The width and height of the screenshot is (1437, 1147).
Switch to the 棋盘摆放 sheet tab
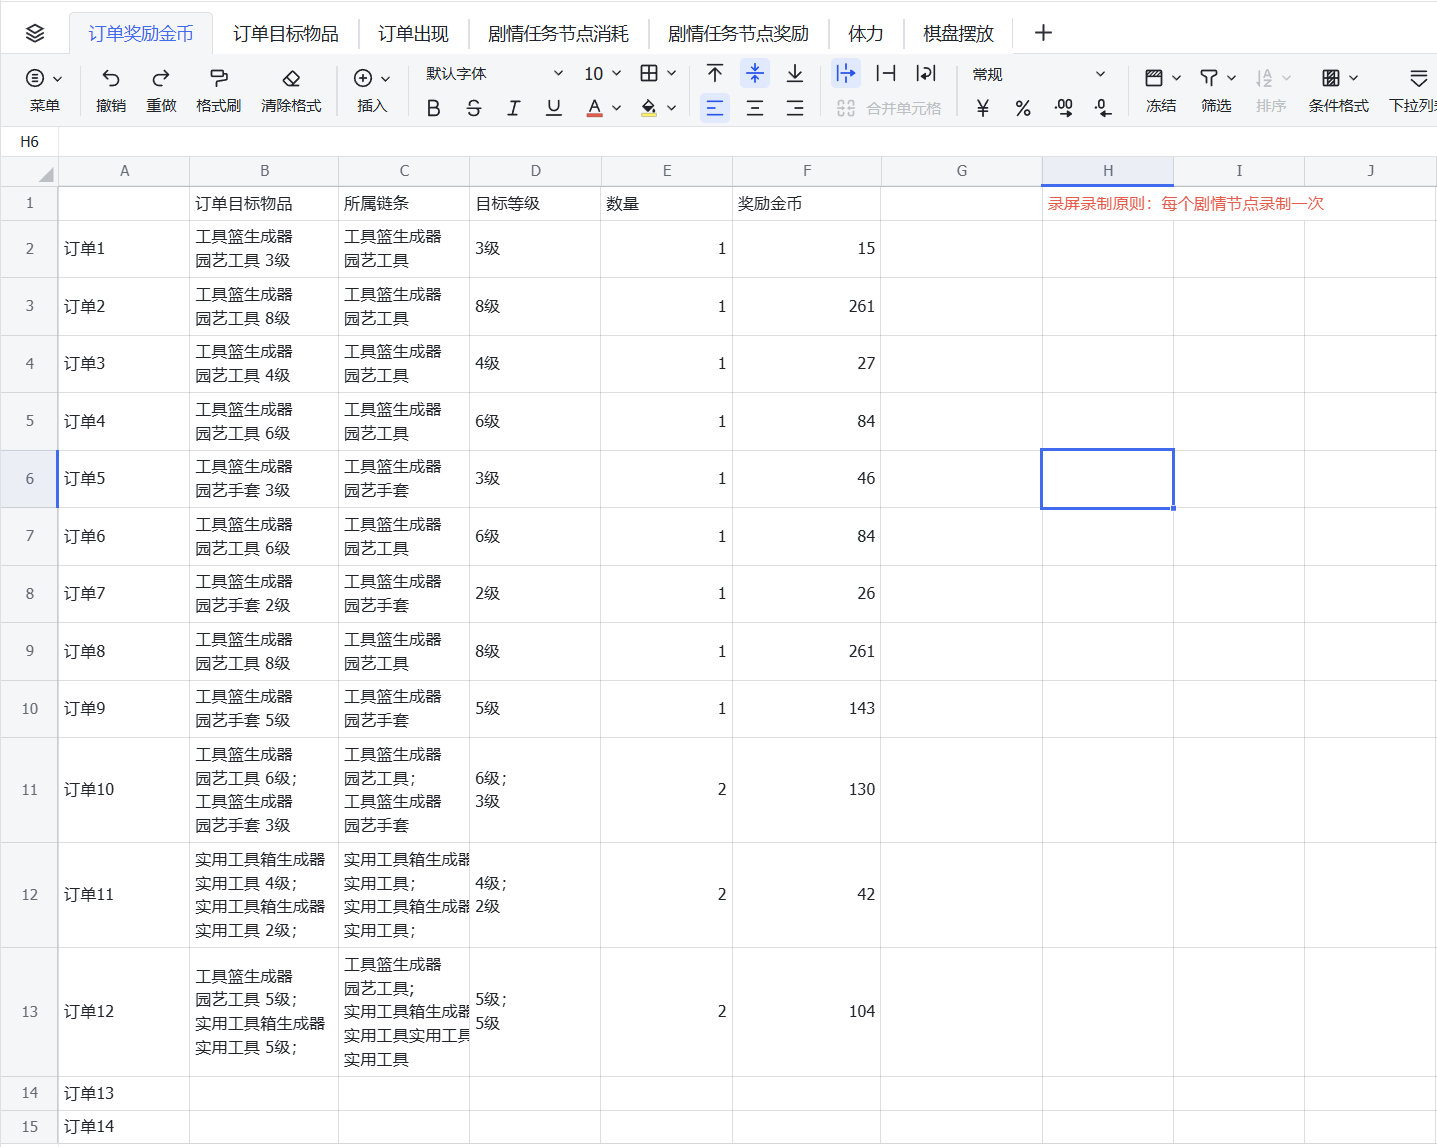tap(958, 34)
